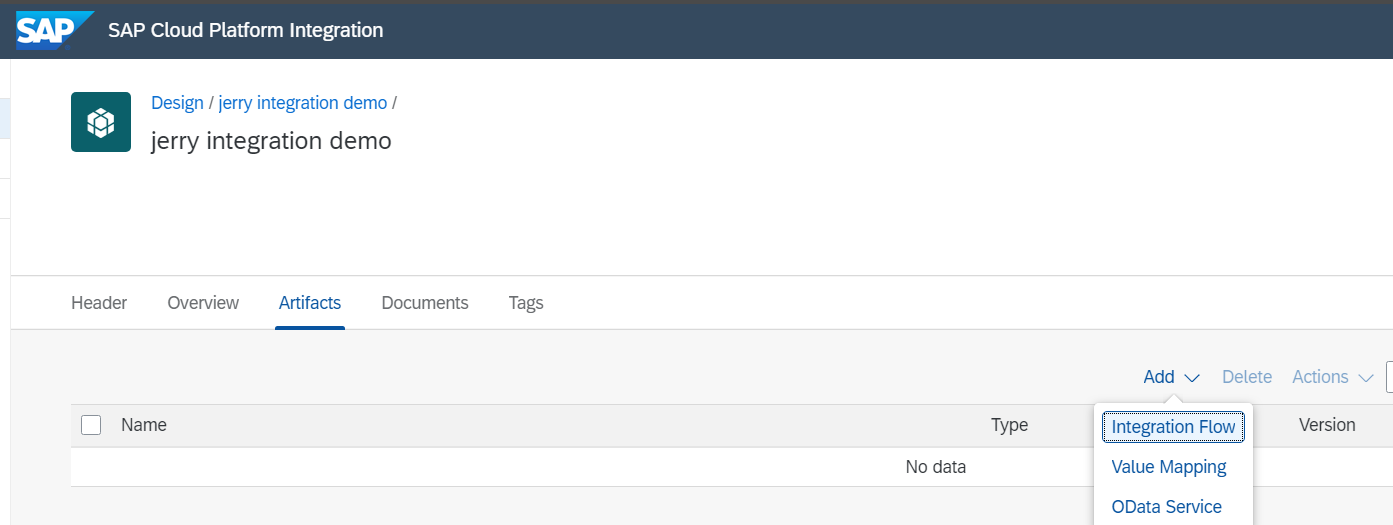Click the Type column header
This screenshot has width=1393, height=525.
point(1009,425)
